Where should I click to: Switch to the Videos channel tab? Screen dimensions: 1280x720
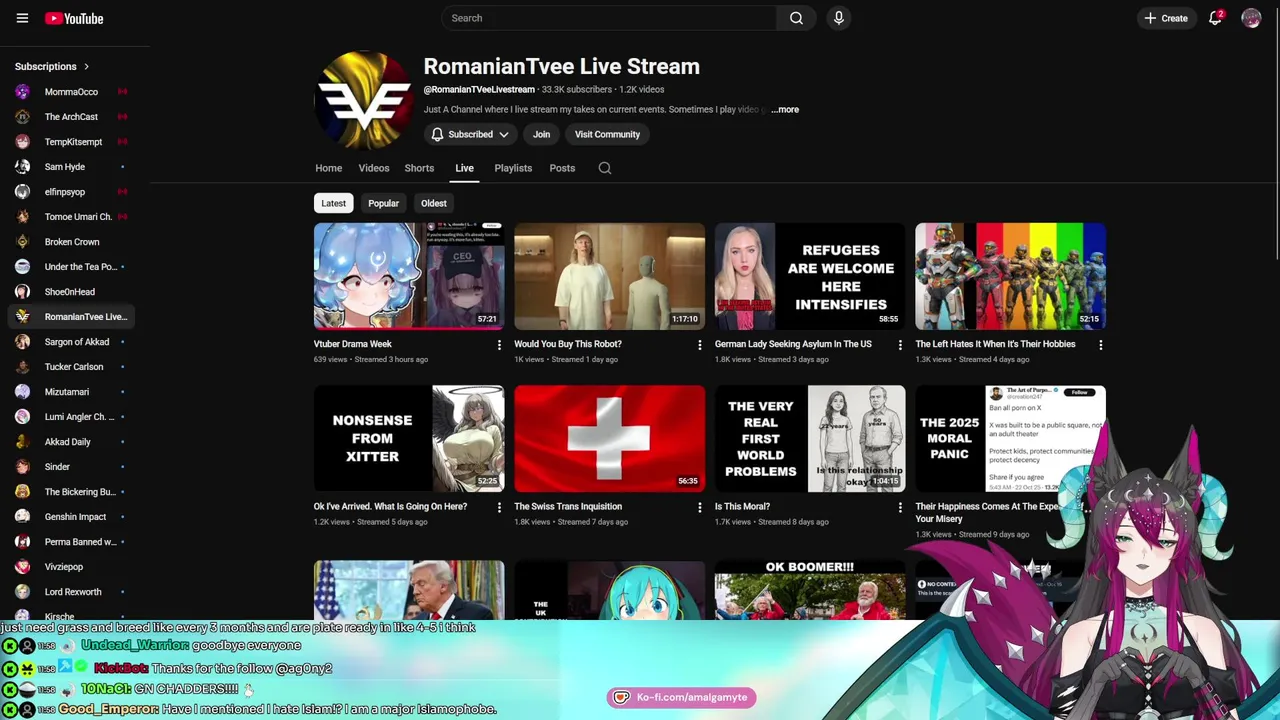point(374,168)
